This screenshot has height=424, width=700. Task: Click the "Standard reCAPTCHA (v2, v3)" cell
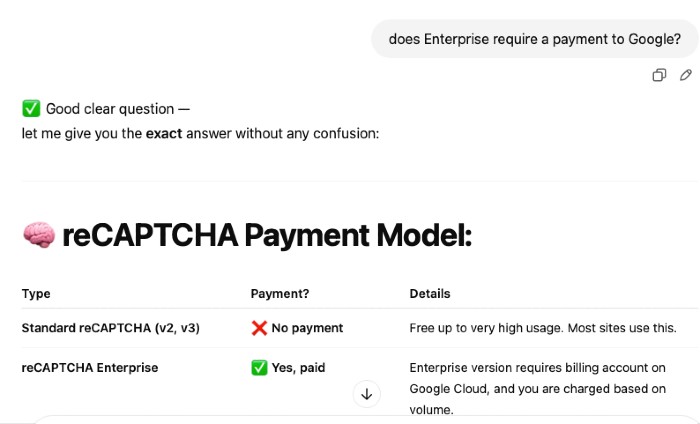[x=110, y=328]
